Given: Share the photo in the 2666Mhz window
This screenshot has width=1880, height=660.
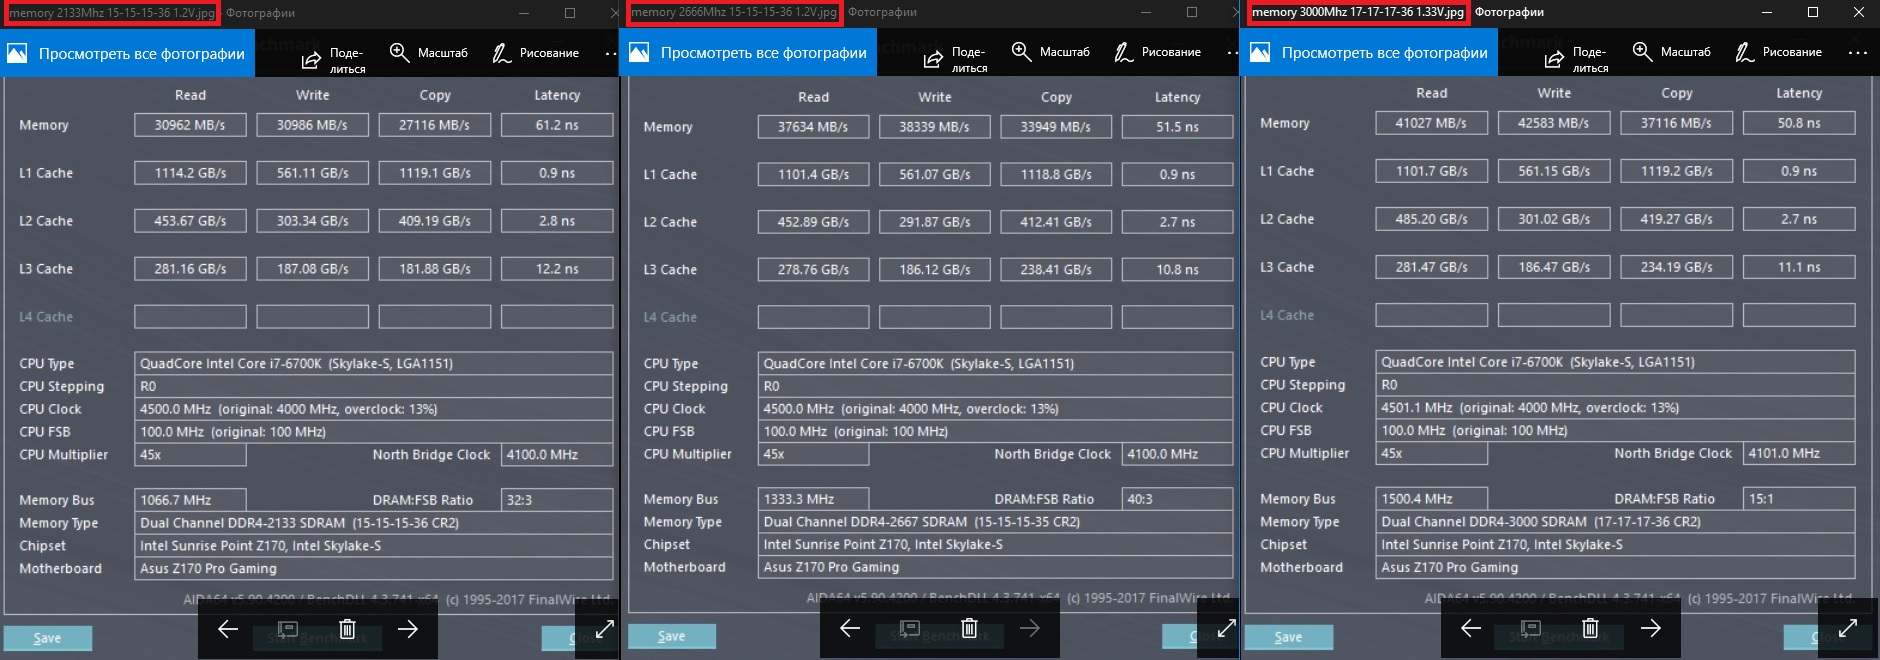Looking at the screenshot, I should pyautogui.click(x=955, y=59).
